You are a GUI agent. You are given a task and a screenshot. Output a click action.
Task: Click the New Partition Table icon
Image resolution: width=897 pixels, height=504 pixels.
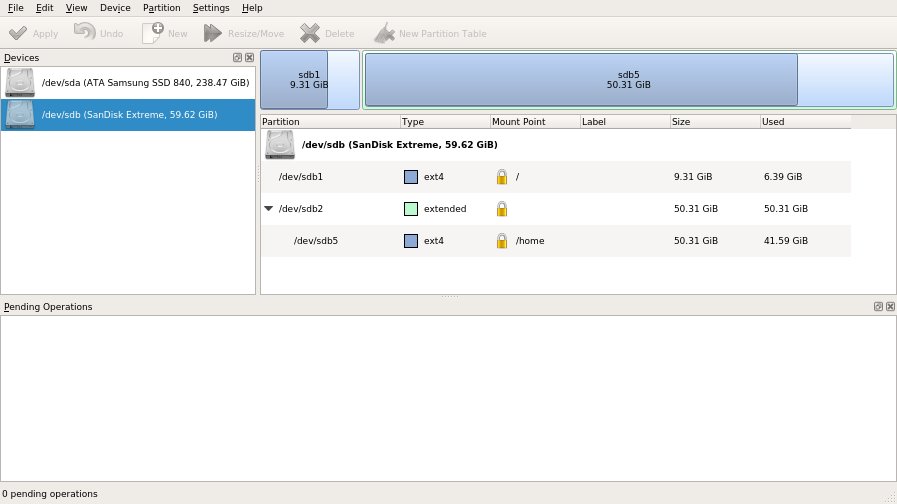point(383,33)
